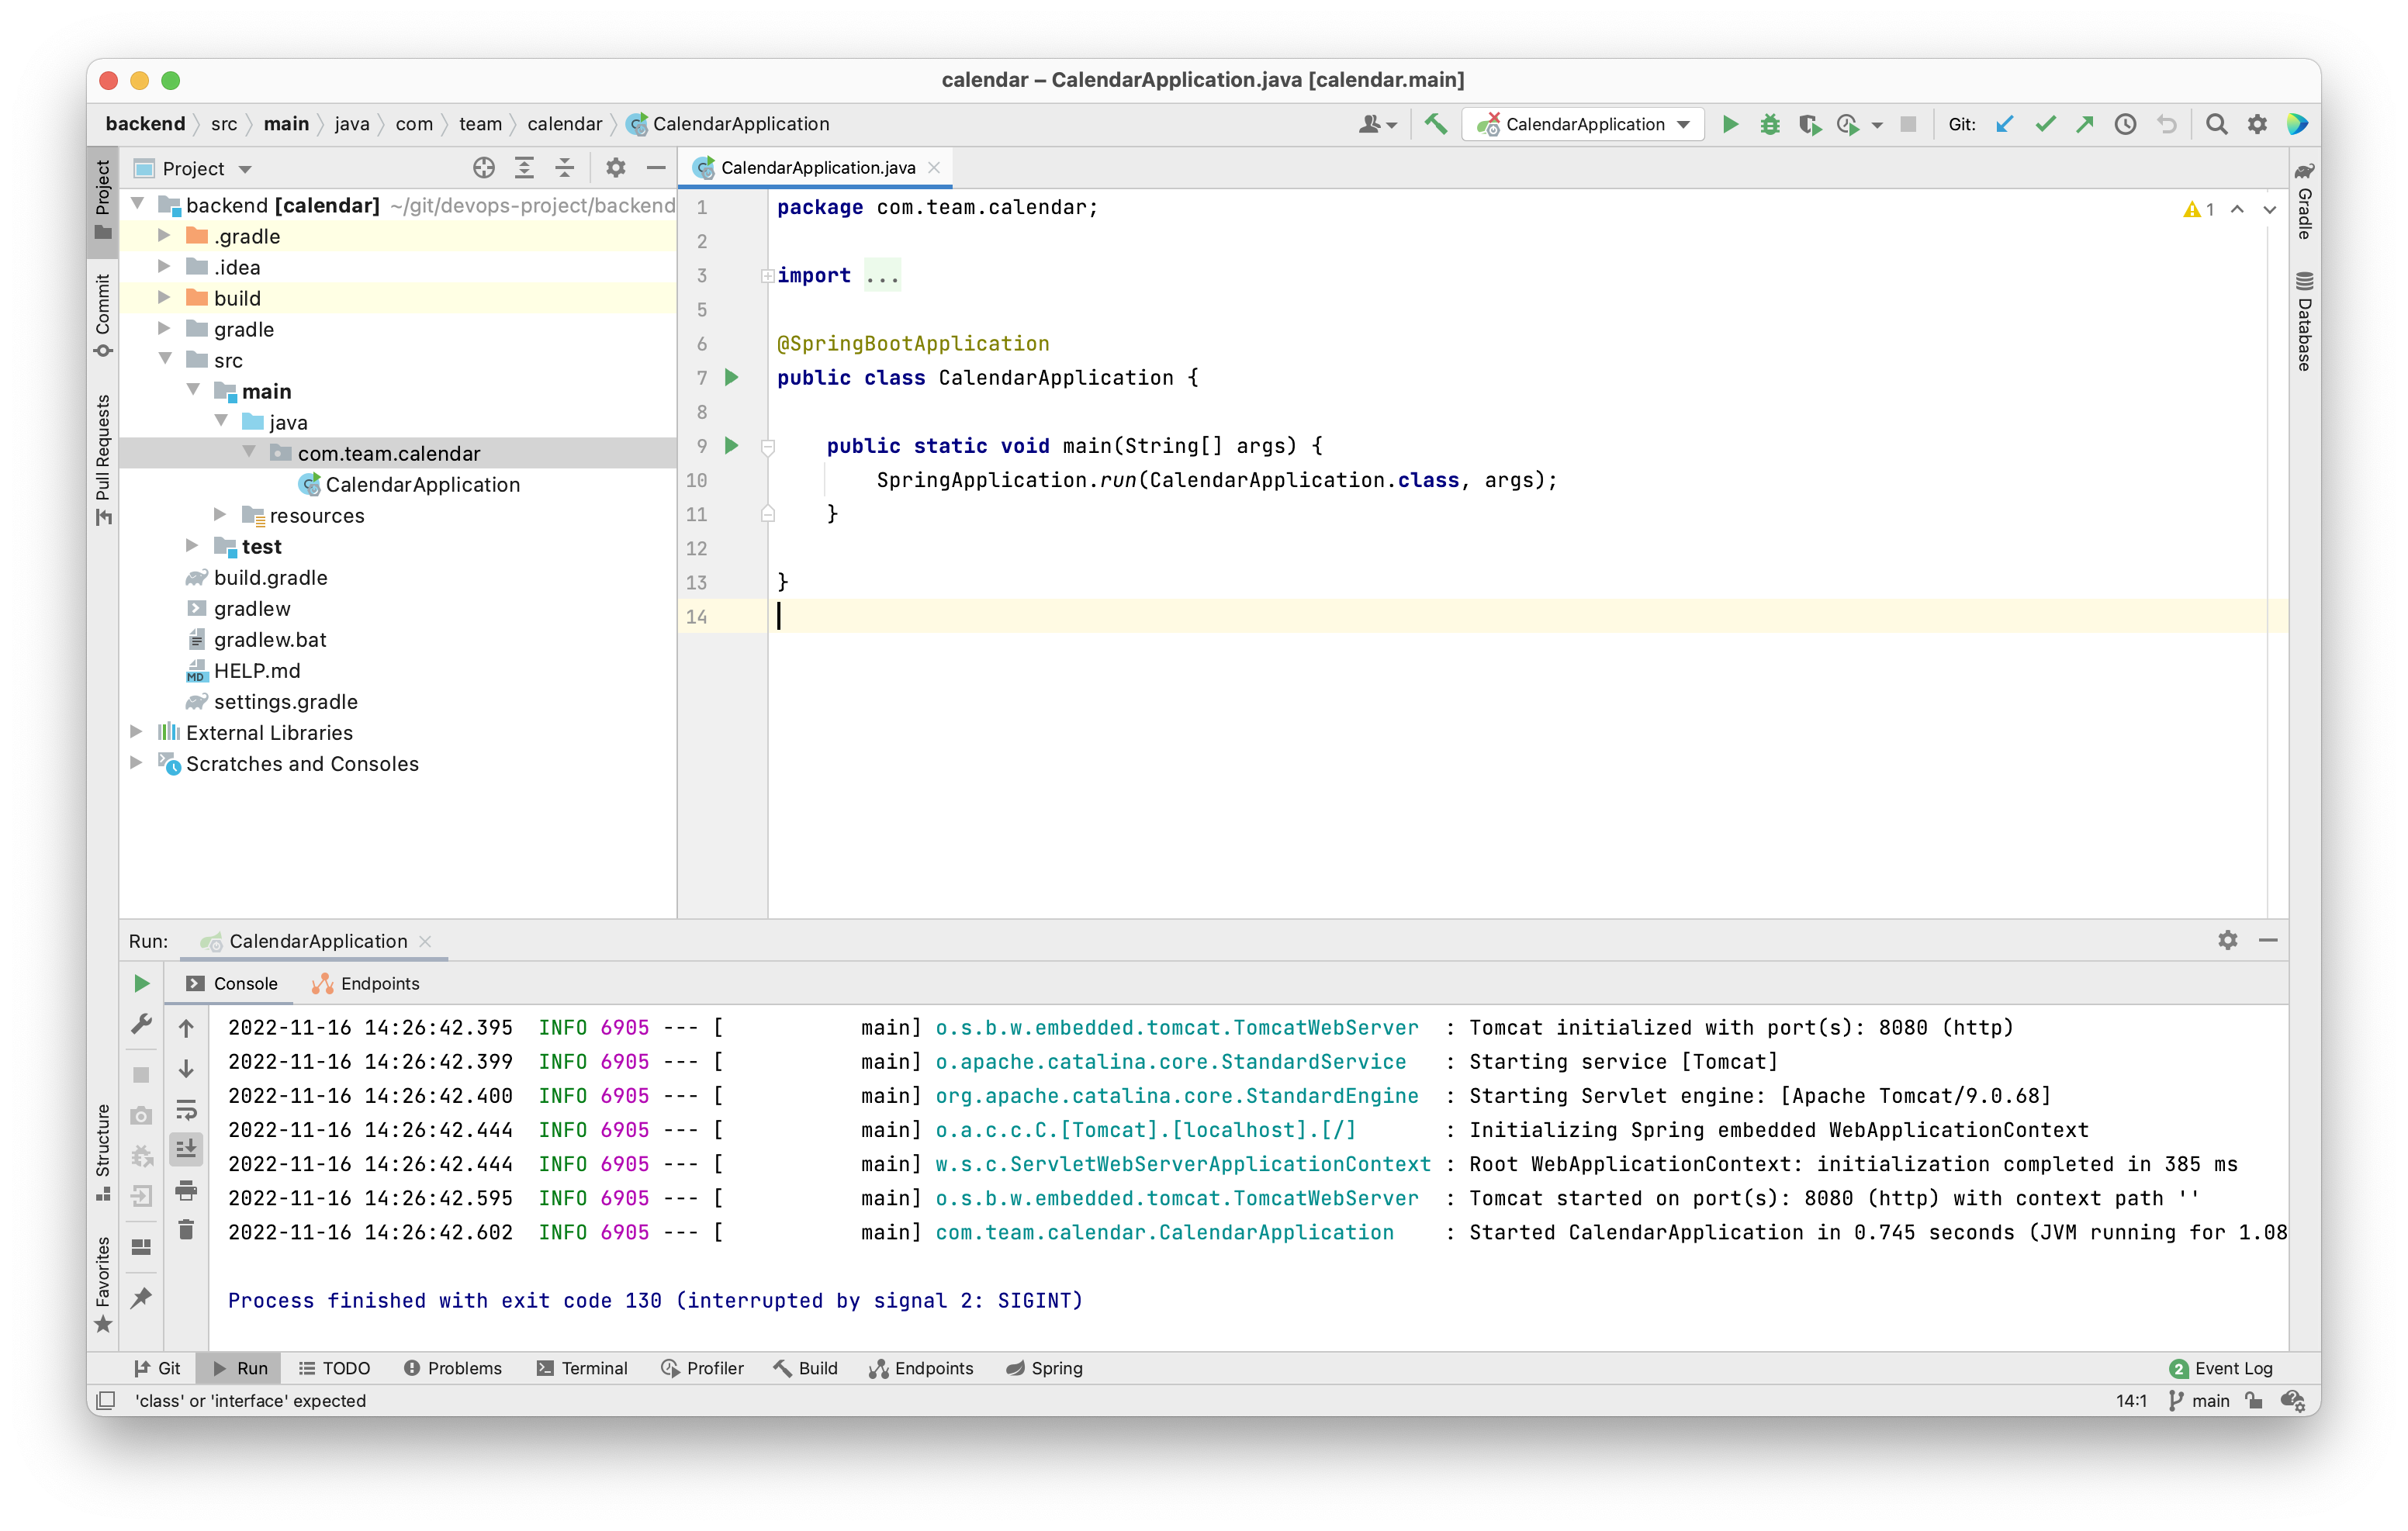This screenshot has width=2408, height=1531.
Task: Toggle soft-wrap in the console
Action: pyautogui.click(x=186, y=1110)
